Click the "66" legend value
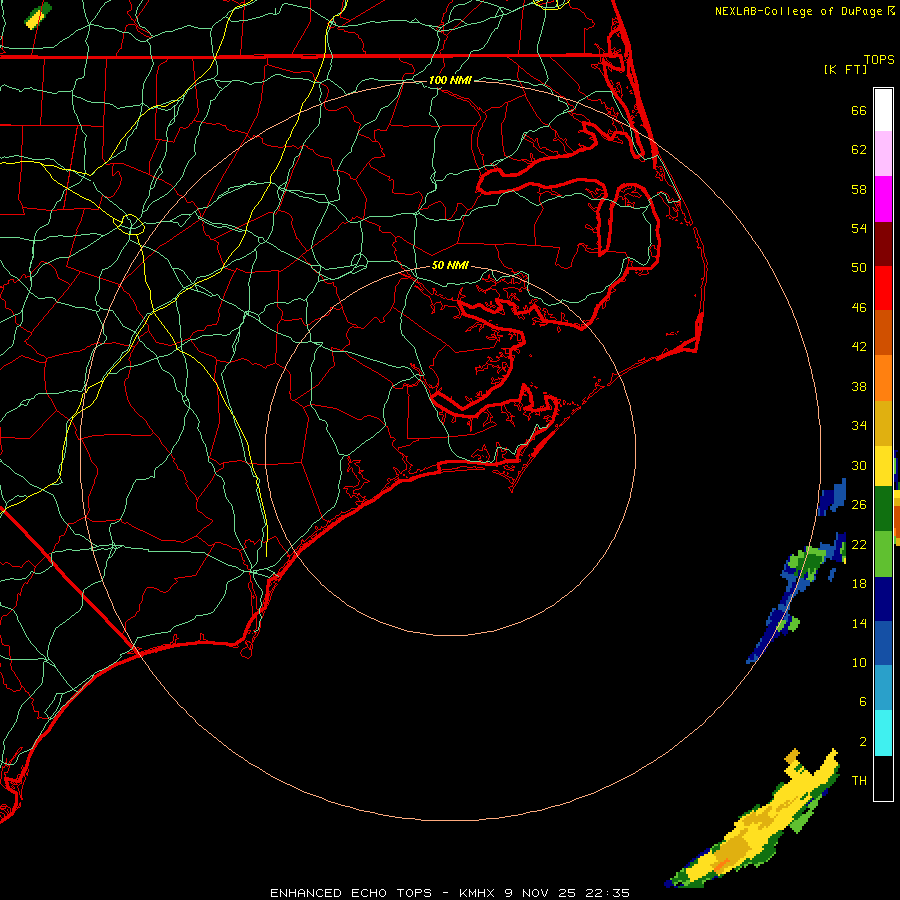The width and height of the screenshot is (900, 900). 859,110
